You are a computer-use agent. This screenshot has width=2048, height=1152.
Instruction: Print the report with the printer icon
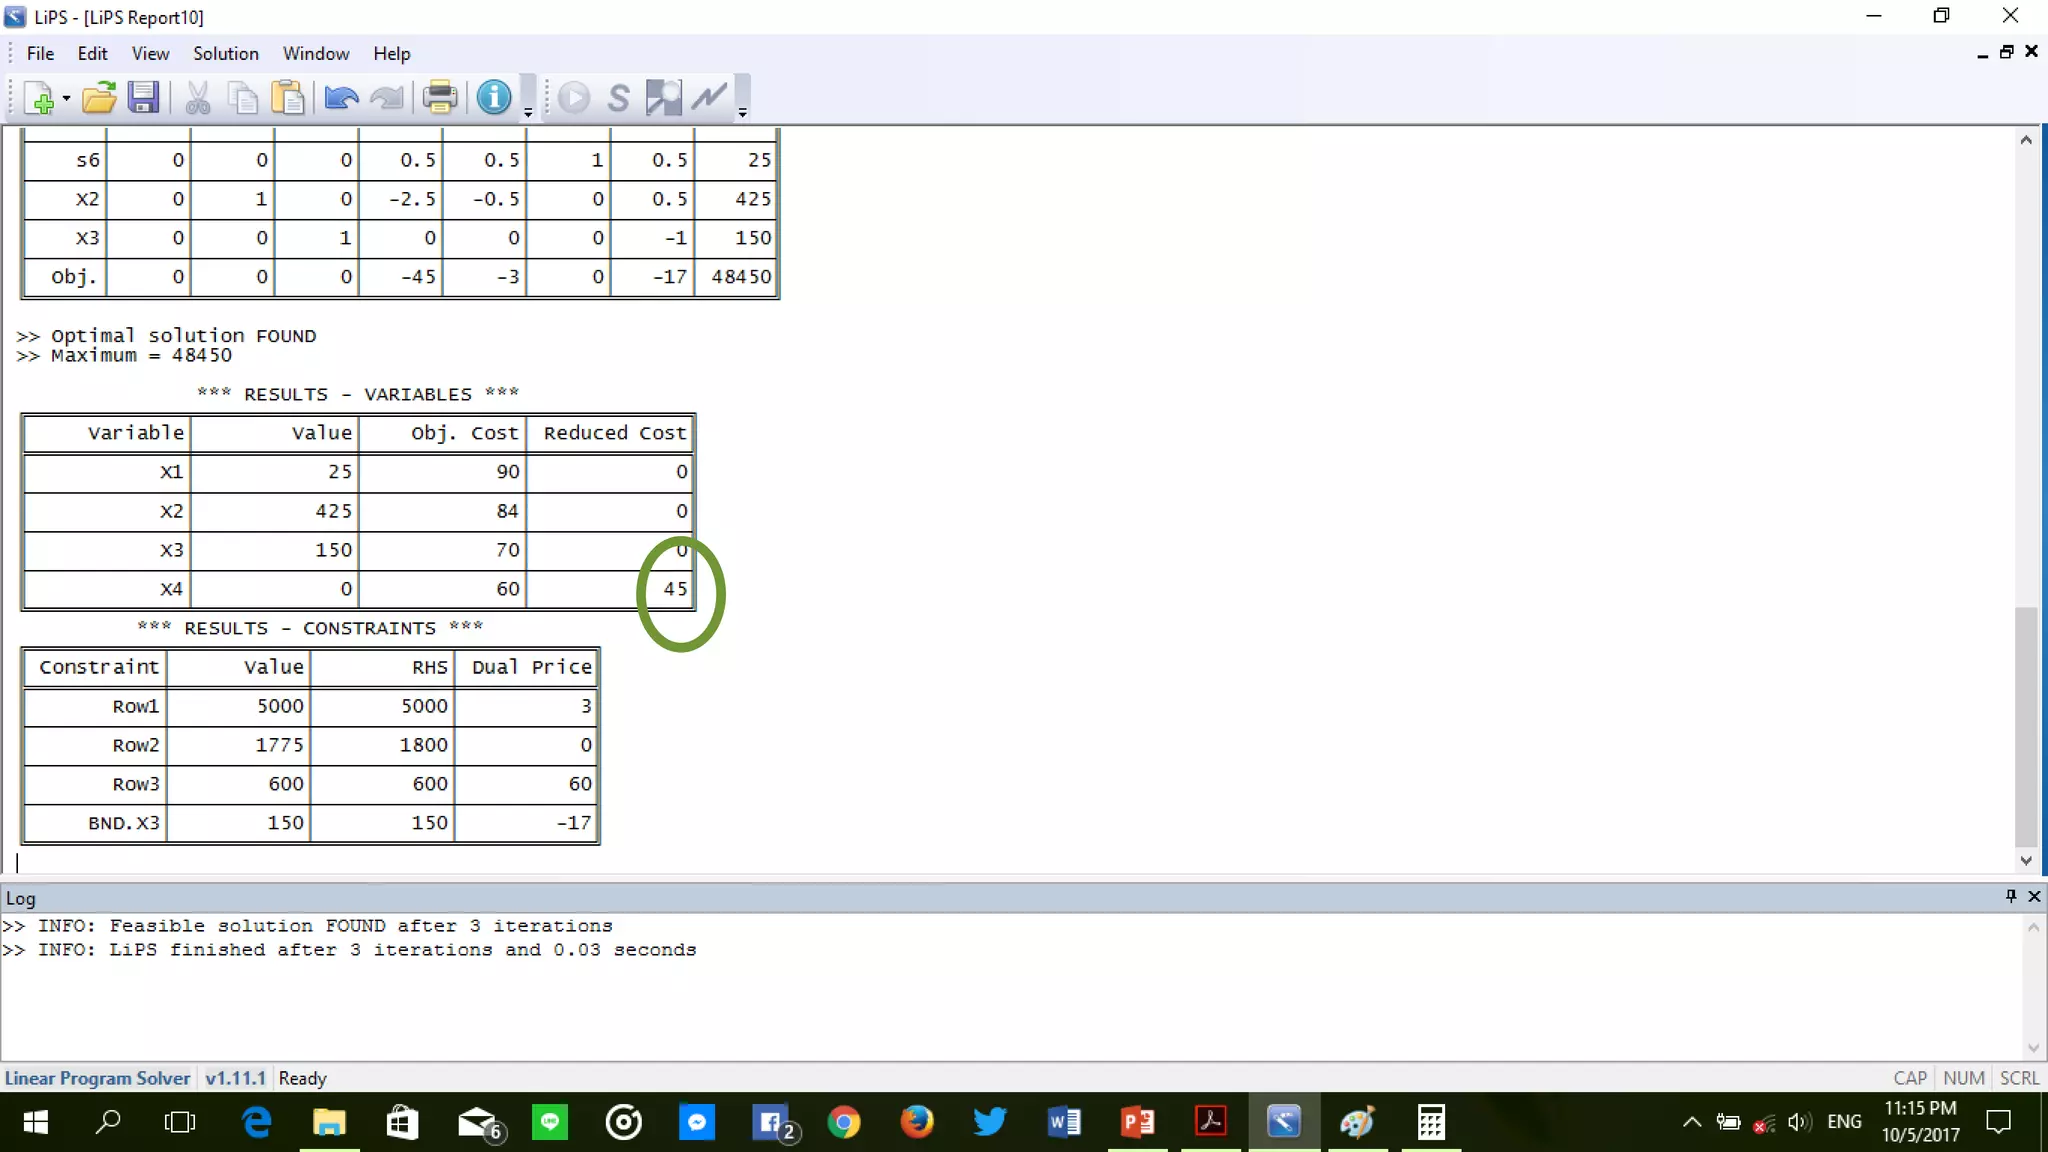click(439, 98)
